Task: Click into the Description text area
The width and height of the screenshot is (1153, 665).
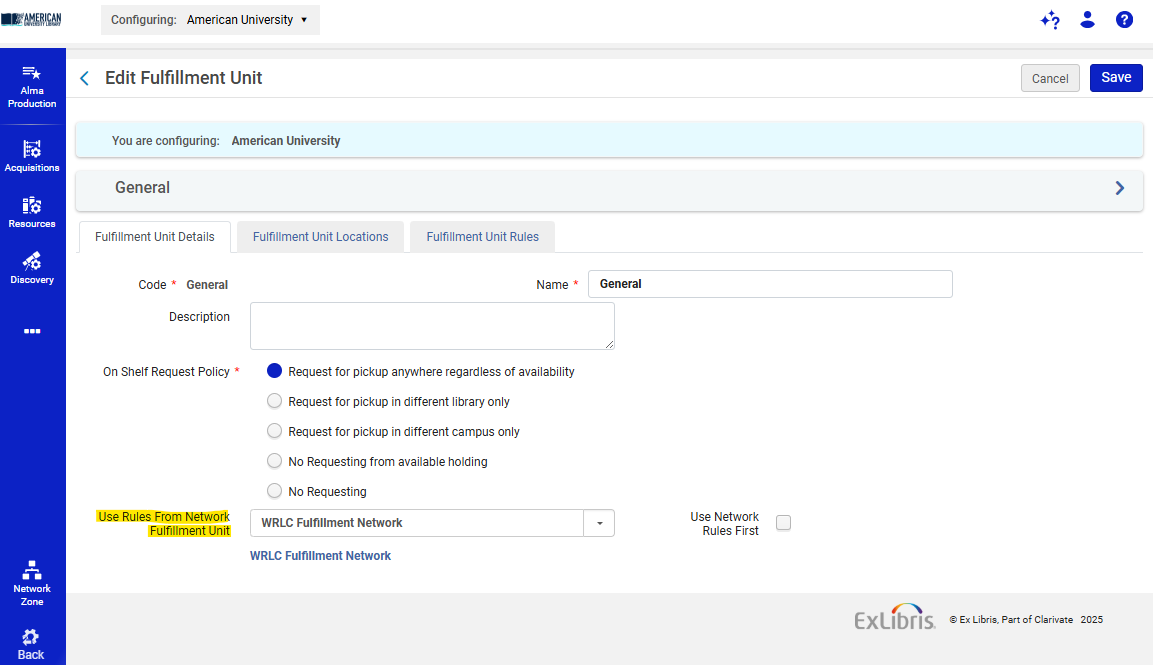Action: coord(432,326)
